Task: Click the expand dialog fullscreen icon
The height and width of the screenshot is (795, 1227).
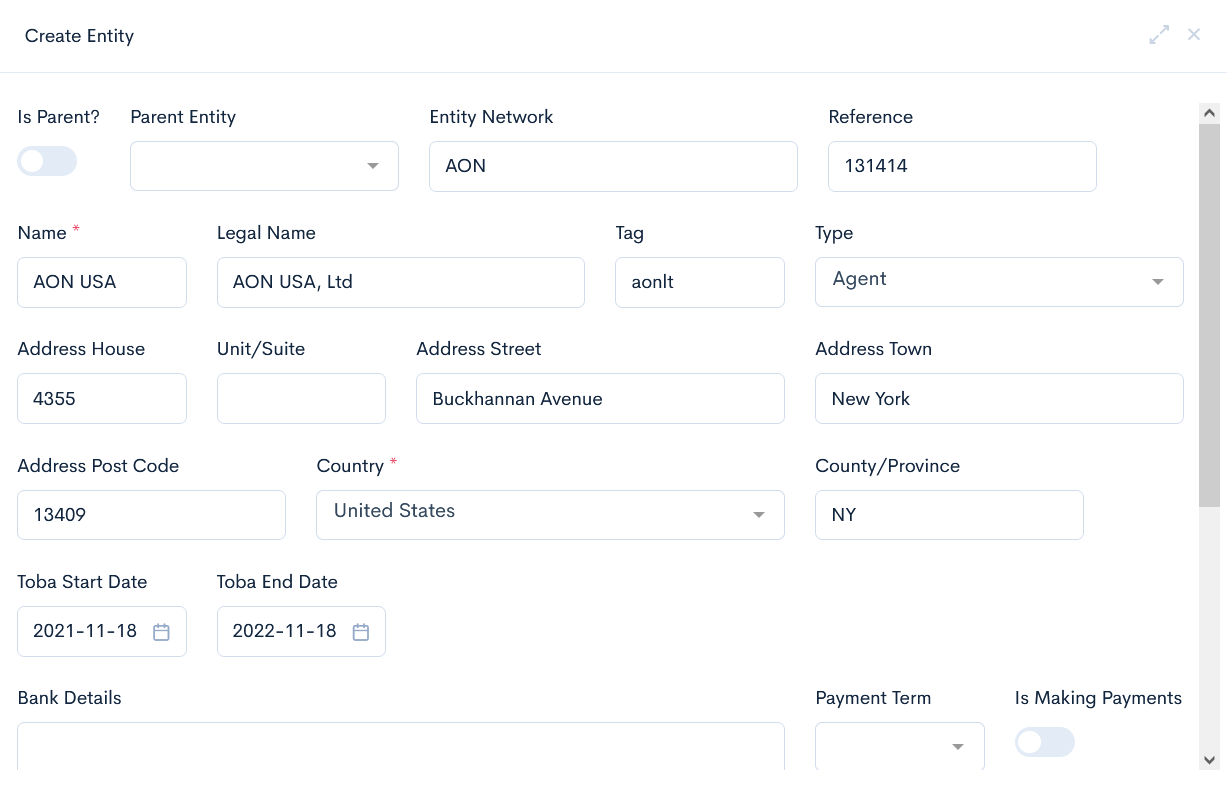Action: point(1159,35)
